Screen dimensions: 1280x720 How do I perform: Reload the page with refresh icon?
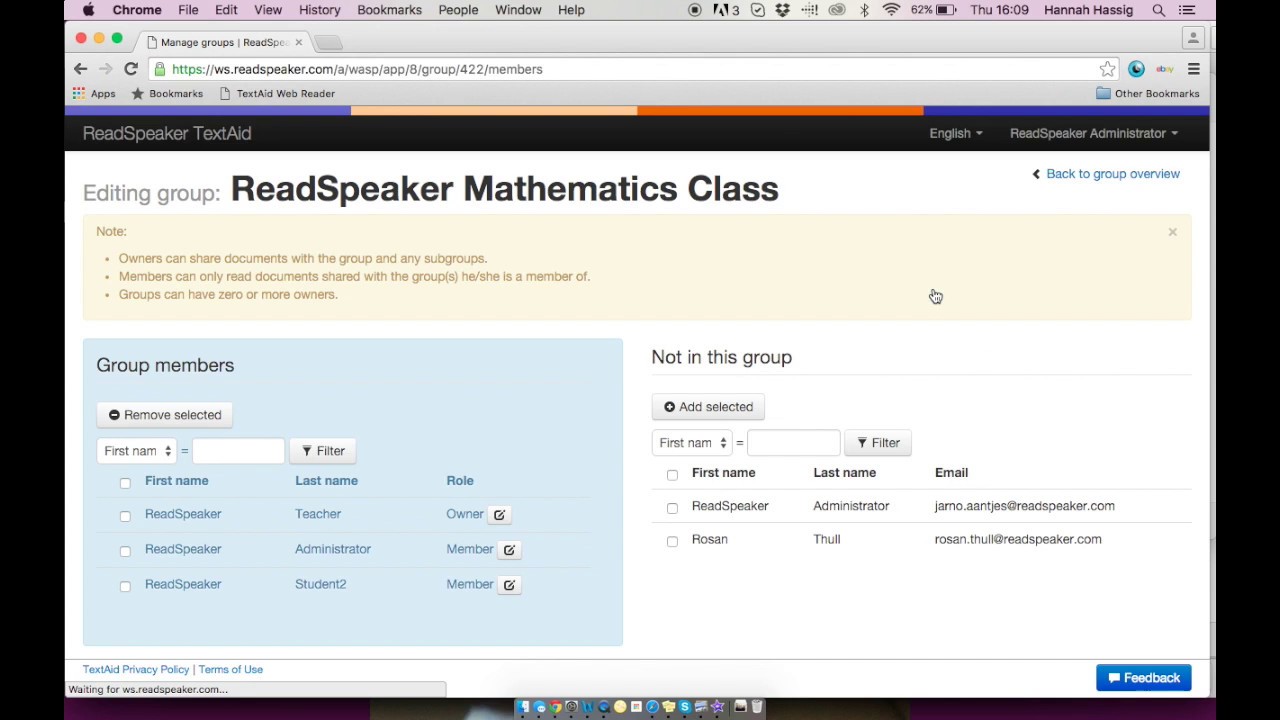click(130, 69)
